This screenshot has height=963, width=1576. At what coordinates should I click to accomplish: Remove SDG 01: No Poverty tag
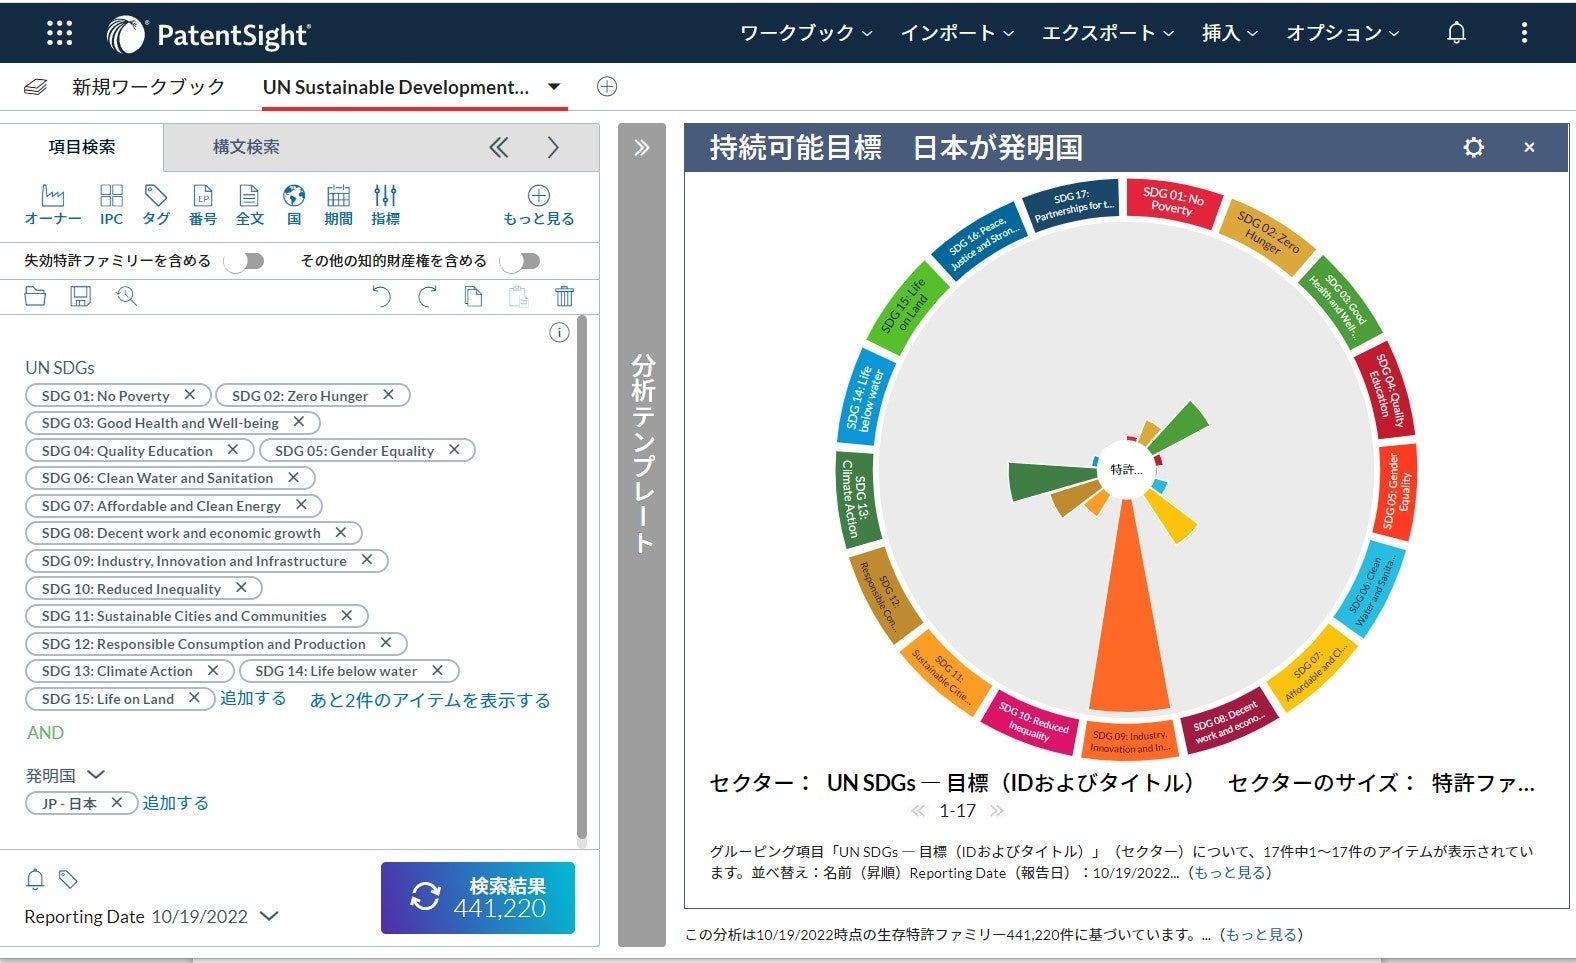[189, 395]
